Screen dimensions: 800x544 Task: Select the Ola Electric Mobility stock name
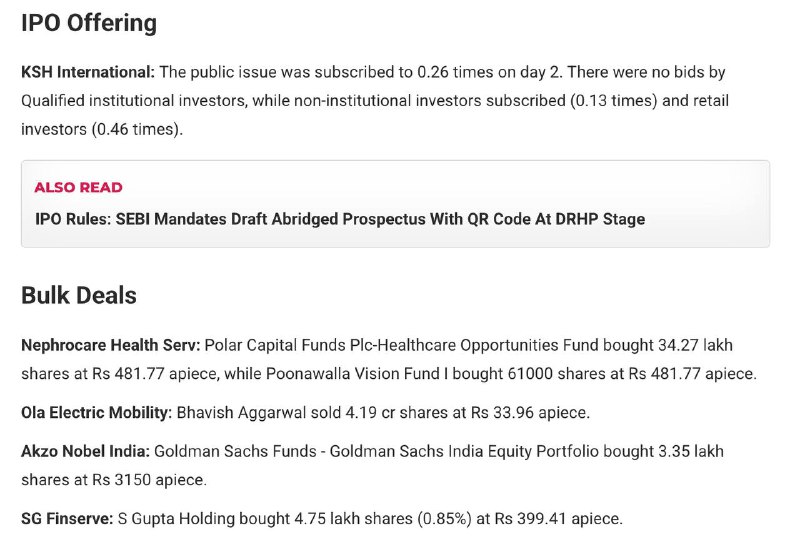click(96, 412)
